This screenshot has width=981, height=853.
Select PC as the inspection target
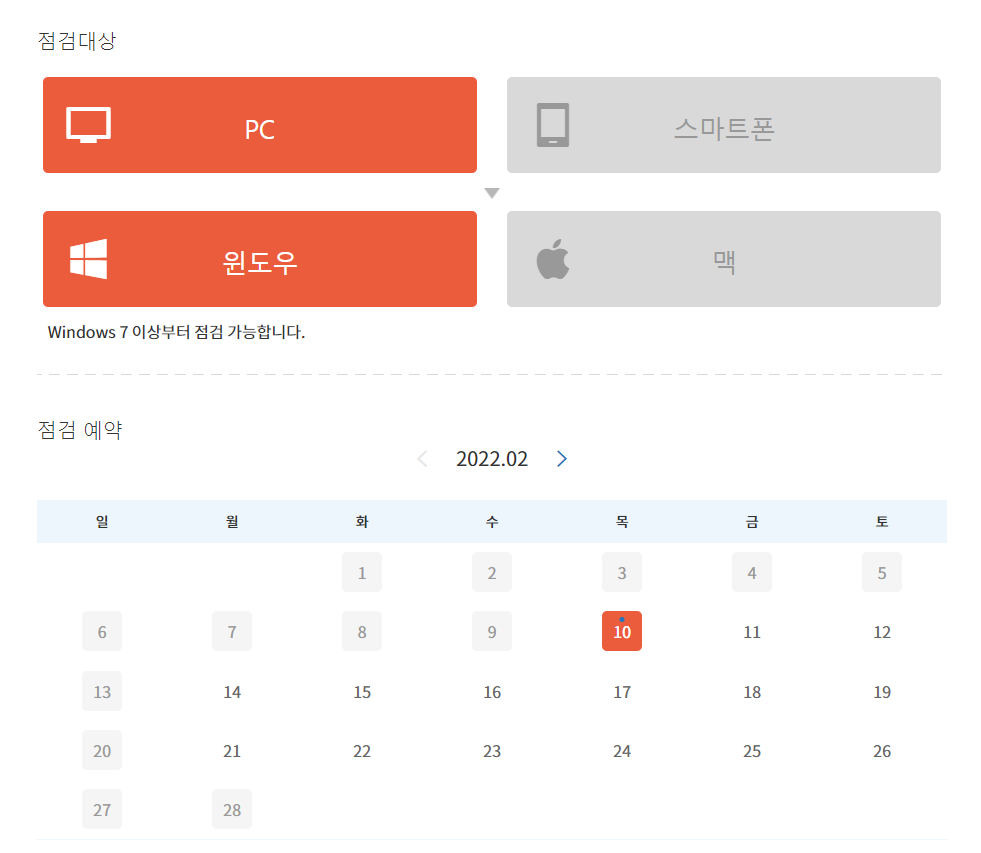pos(259,124)
